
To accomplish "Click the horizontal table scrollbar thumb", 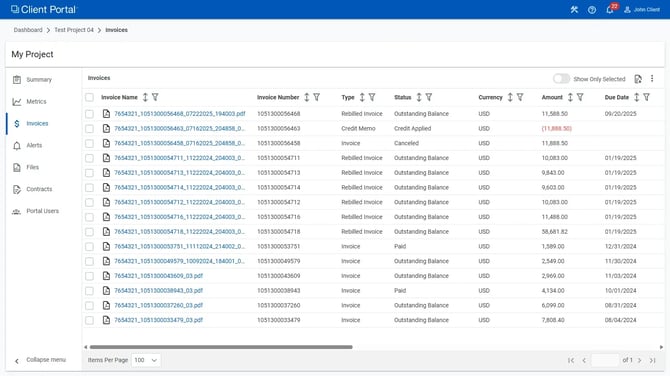I will click(221, 347).
